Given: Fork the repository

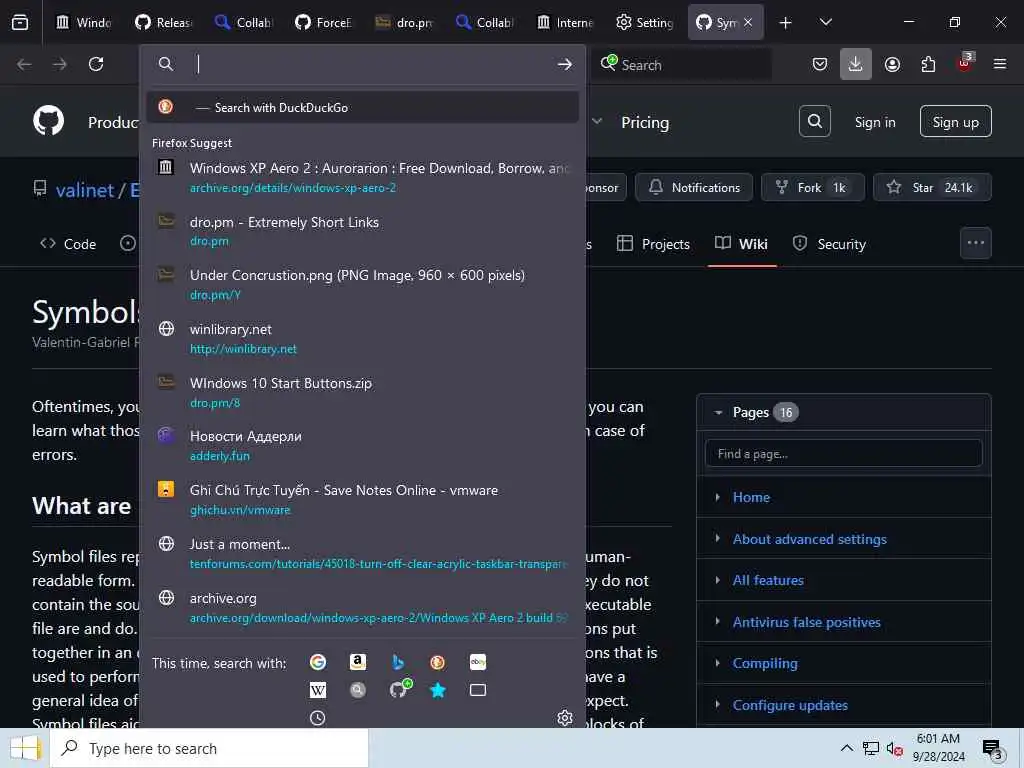Looking at the screenshot, I should click(x=813, y=187).
